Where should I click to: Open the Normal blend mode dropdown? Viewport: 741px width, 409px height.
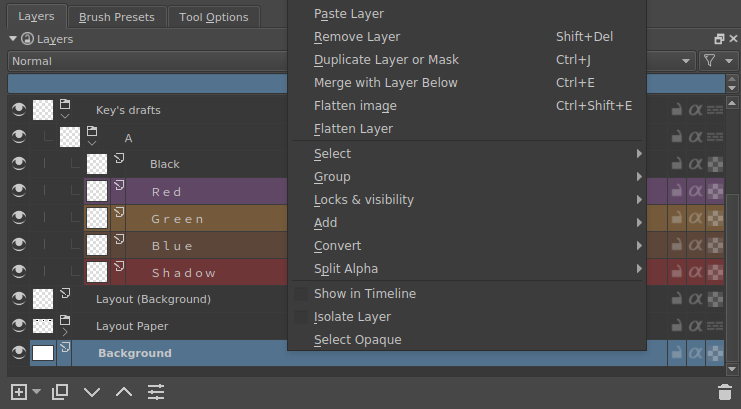150,61
